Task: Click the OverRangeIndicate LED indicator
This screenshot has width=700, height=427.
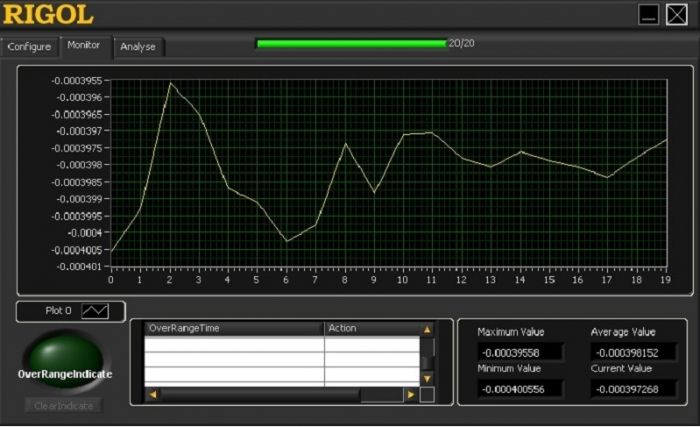Action: pyautogui.click(x=63, y=360)
